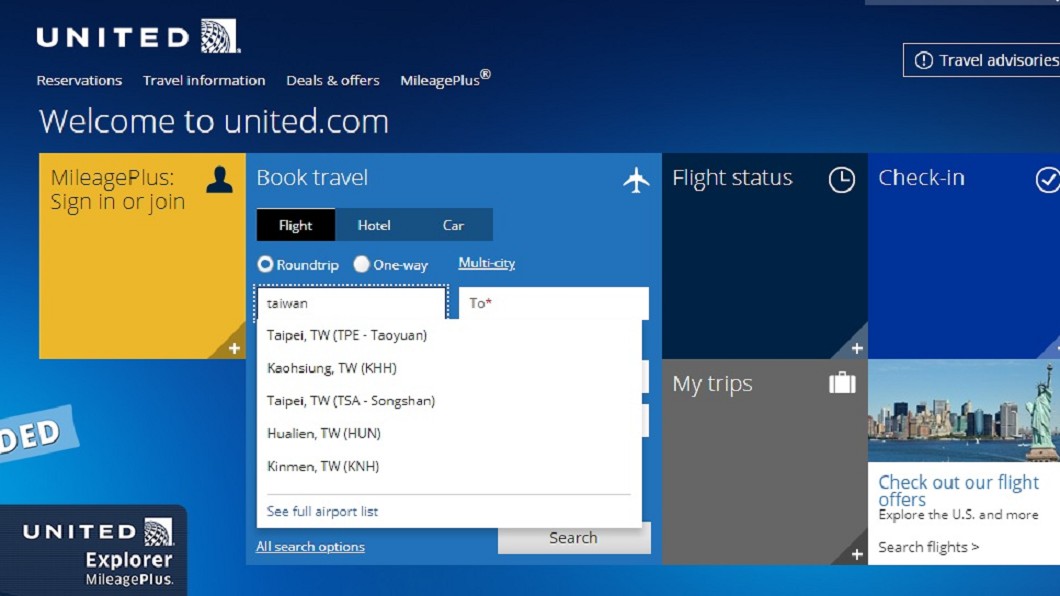The height and width of the screenshot is (596, 1060).
Task: Click the New York skyline promo image
Action: click(964, 411)
